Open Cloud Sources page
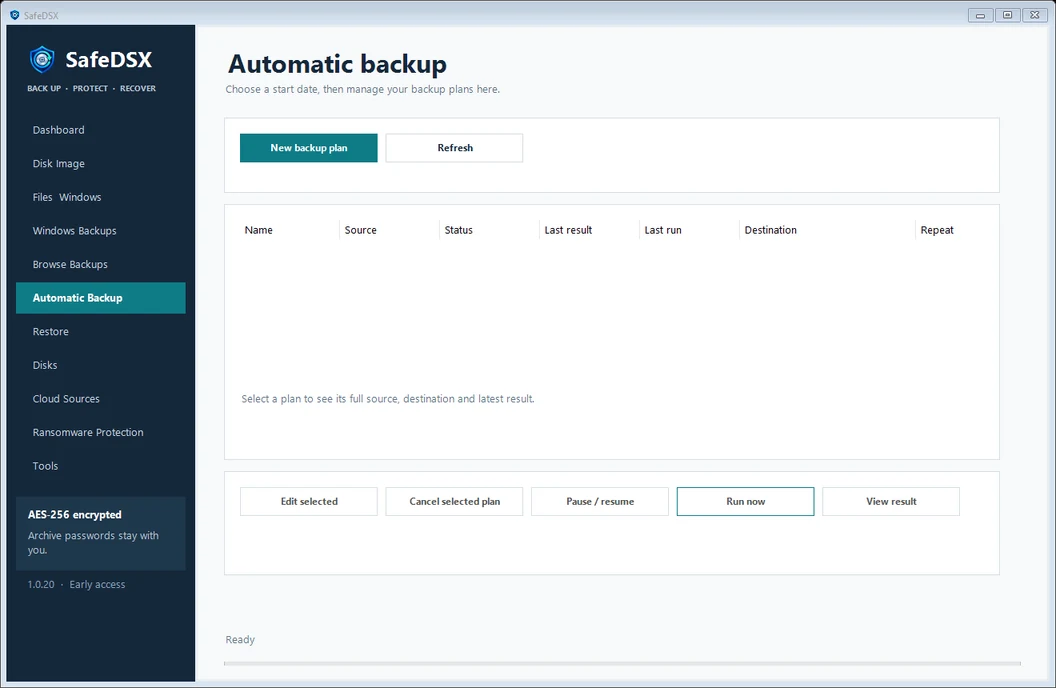 pos(100,399)
